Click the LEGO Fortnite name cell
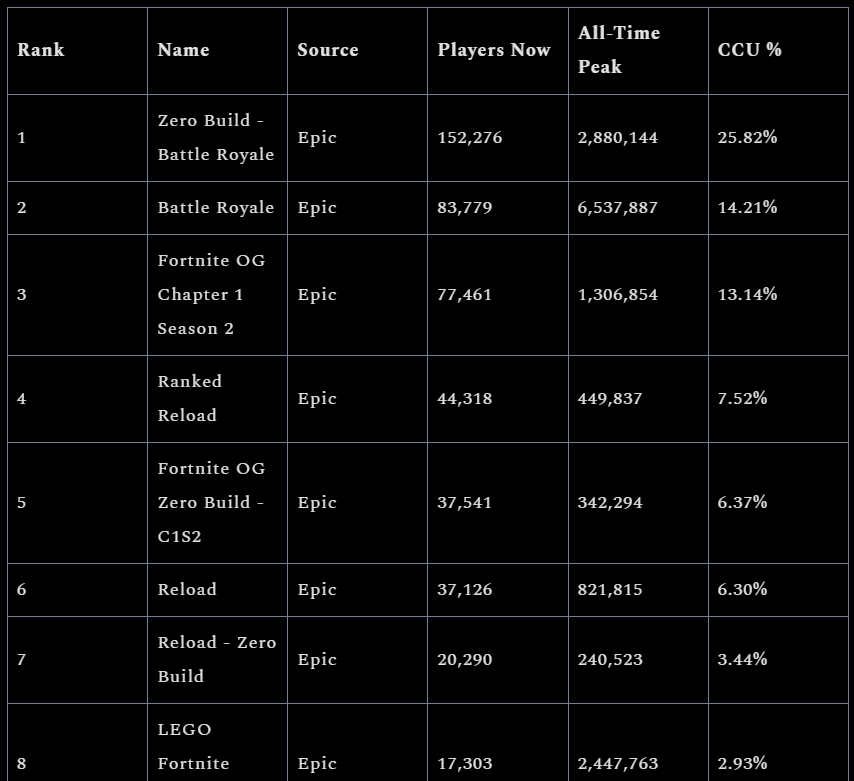854x781 pixels. (193, 747)
